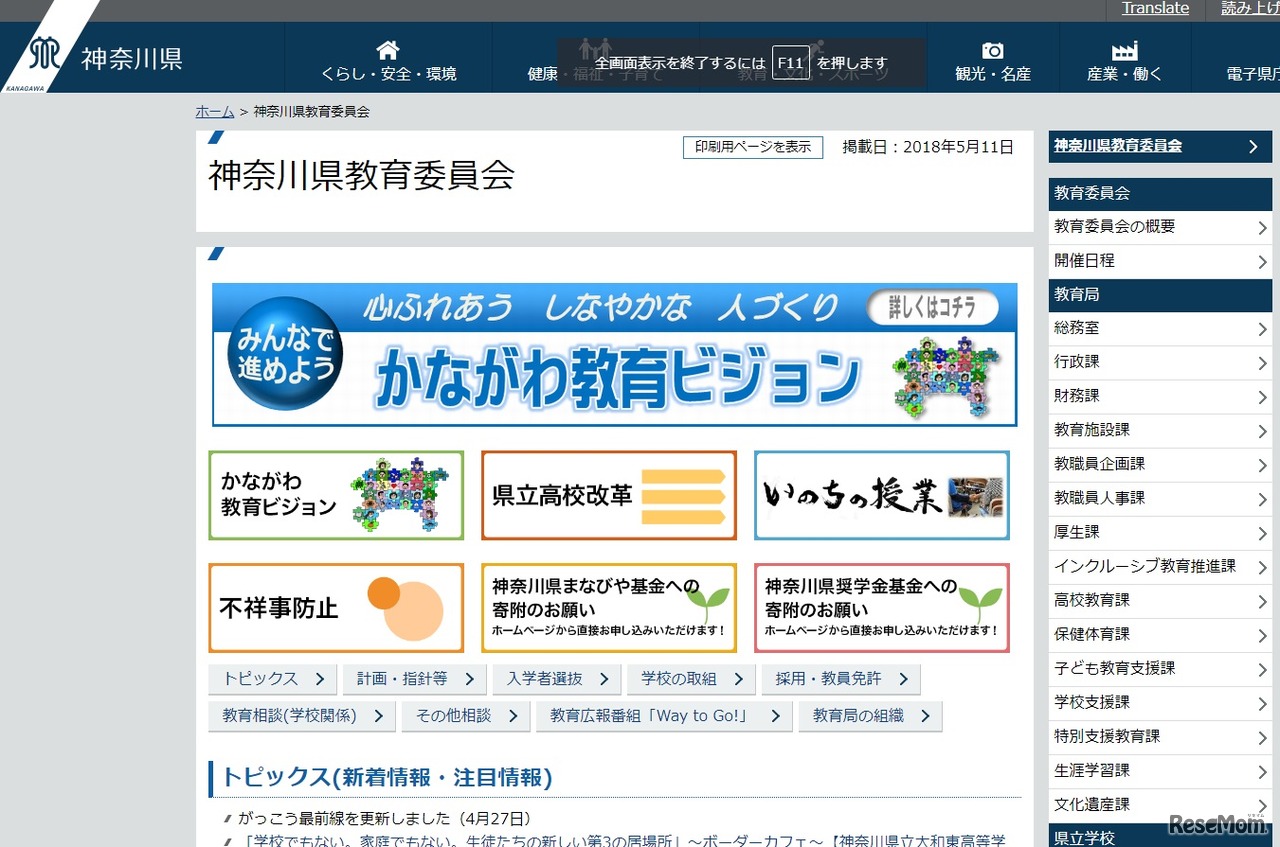Click the かながわ教育ビジョン puzzle tile

[x=336, y=496]
